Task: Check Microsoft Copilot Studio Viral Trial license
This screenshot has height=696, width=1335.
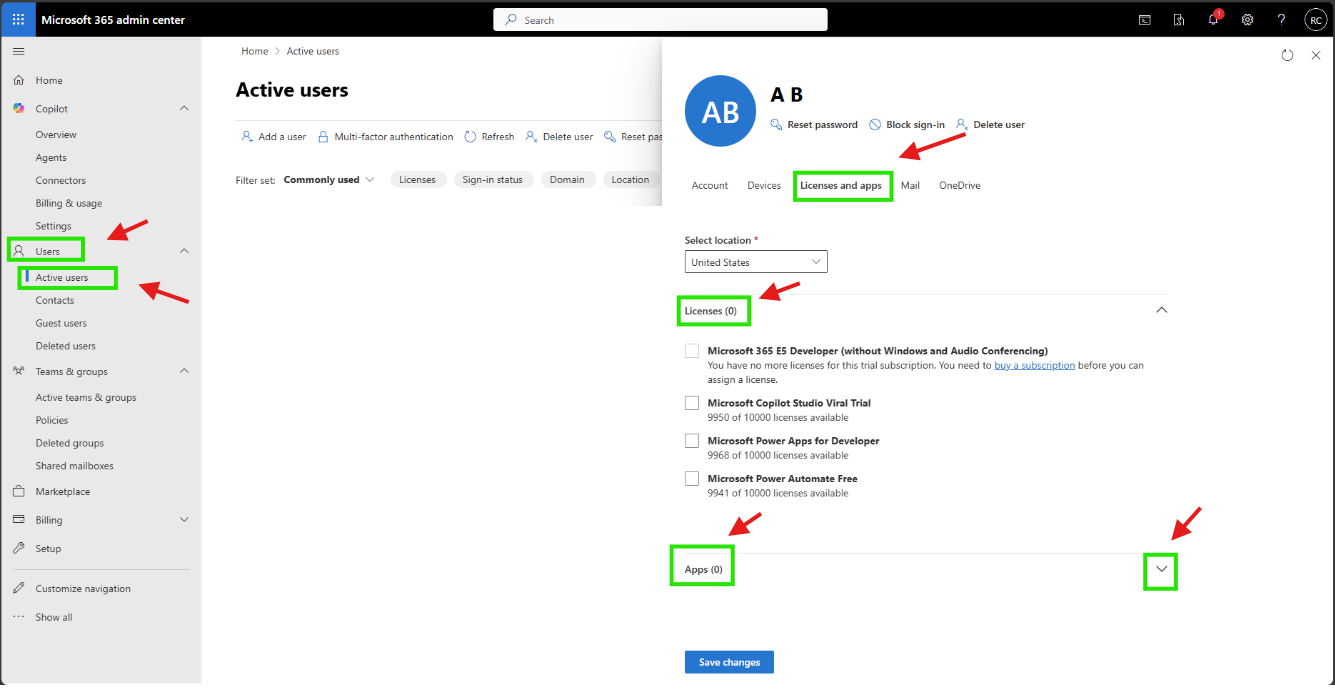Action: tap(692, 403)
